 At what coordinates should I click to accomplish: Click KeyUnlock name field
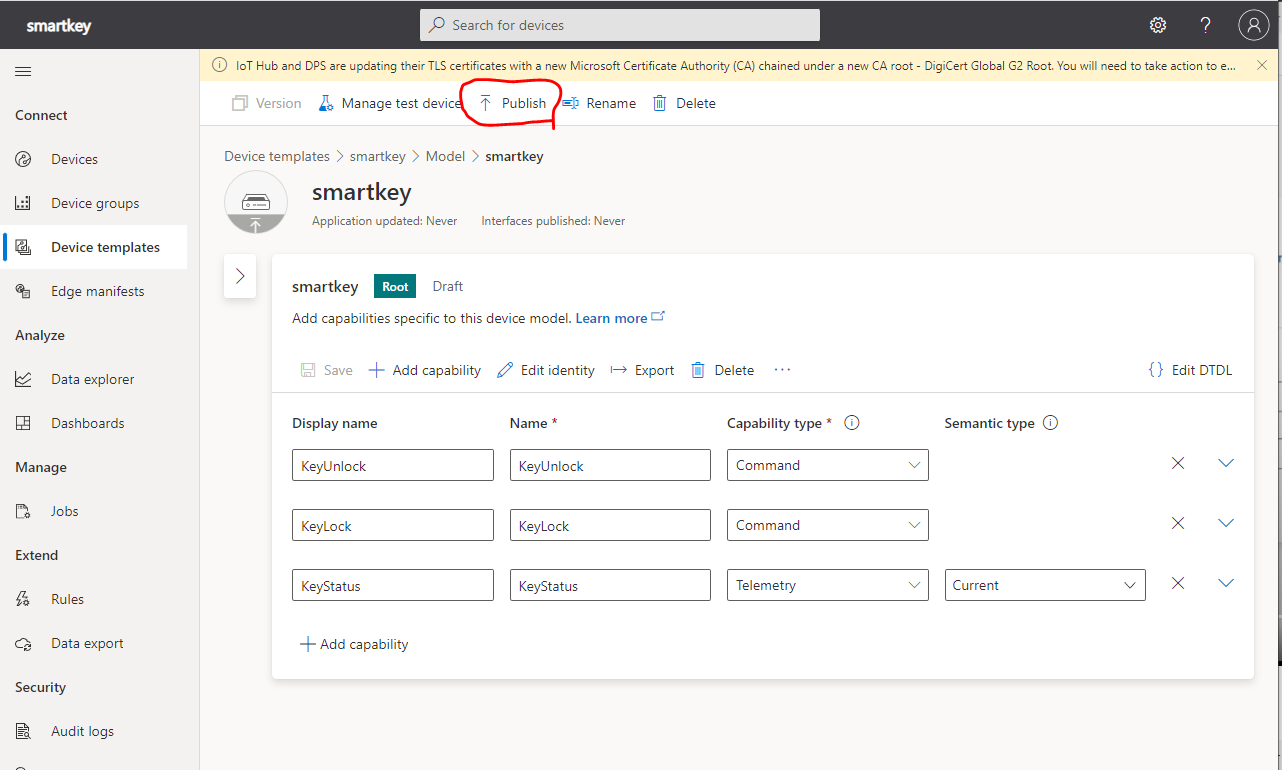coord(610,465)
